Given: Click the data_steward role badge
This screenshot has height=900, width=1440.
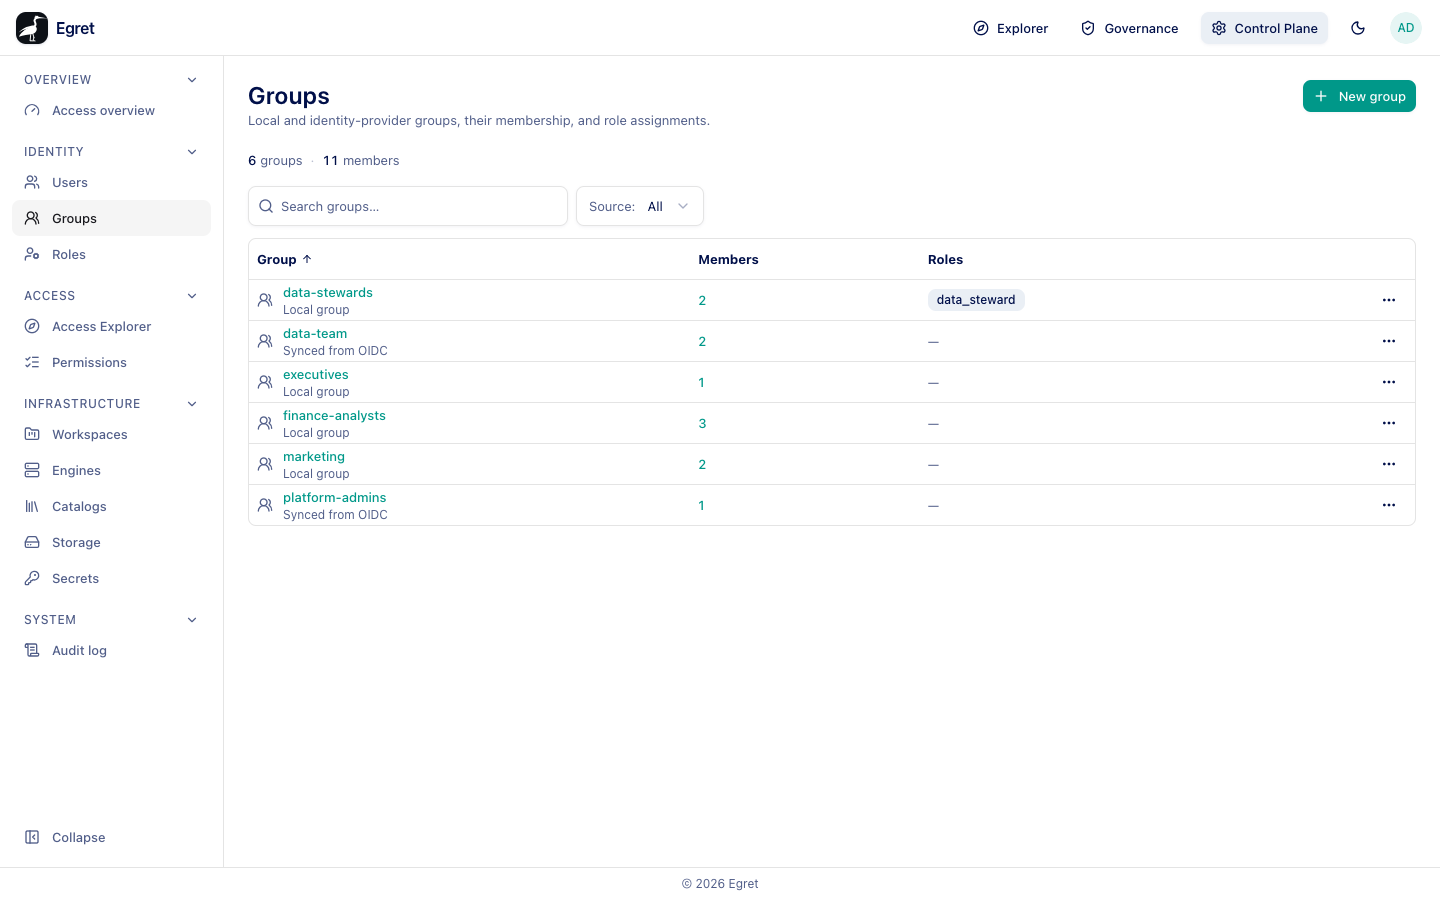Looking at the screenshot, I should pos(976,300).
